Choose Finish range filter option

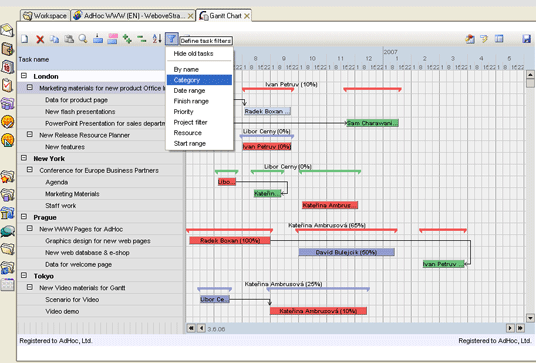click(199, 101)
